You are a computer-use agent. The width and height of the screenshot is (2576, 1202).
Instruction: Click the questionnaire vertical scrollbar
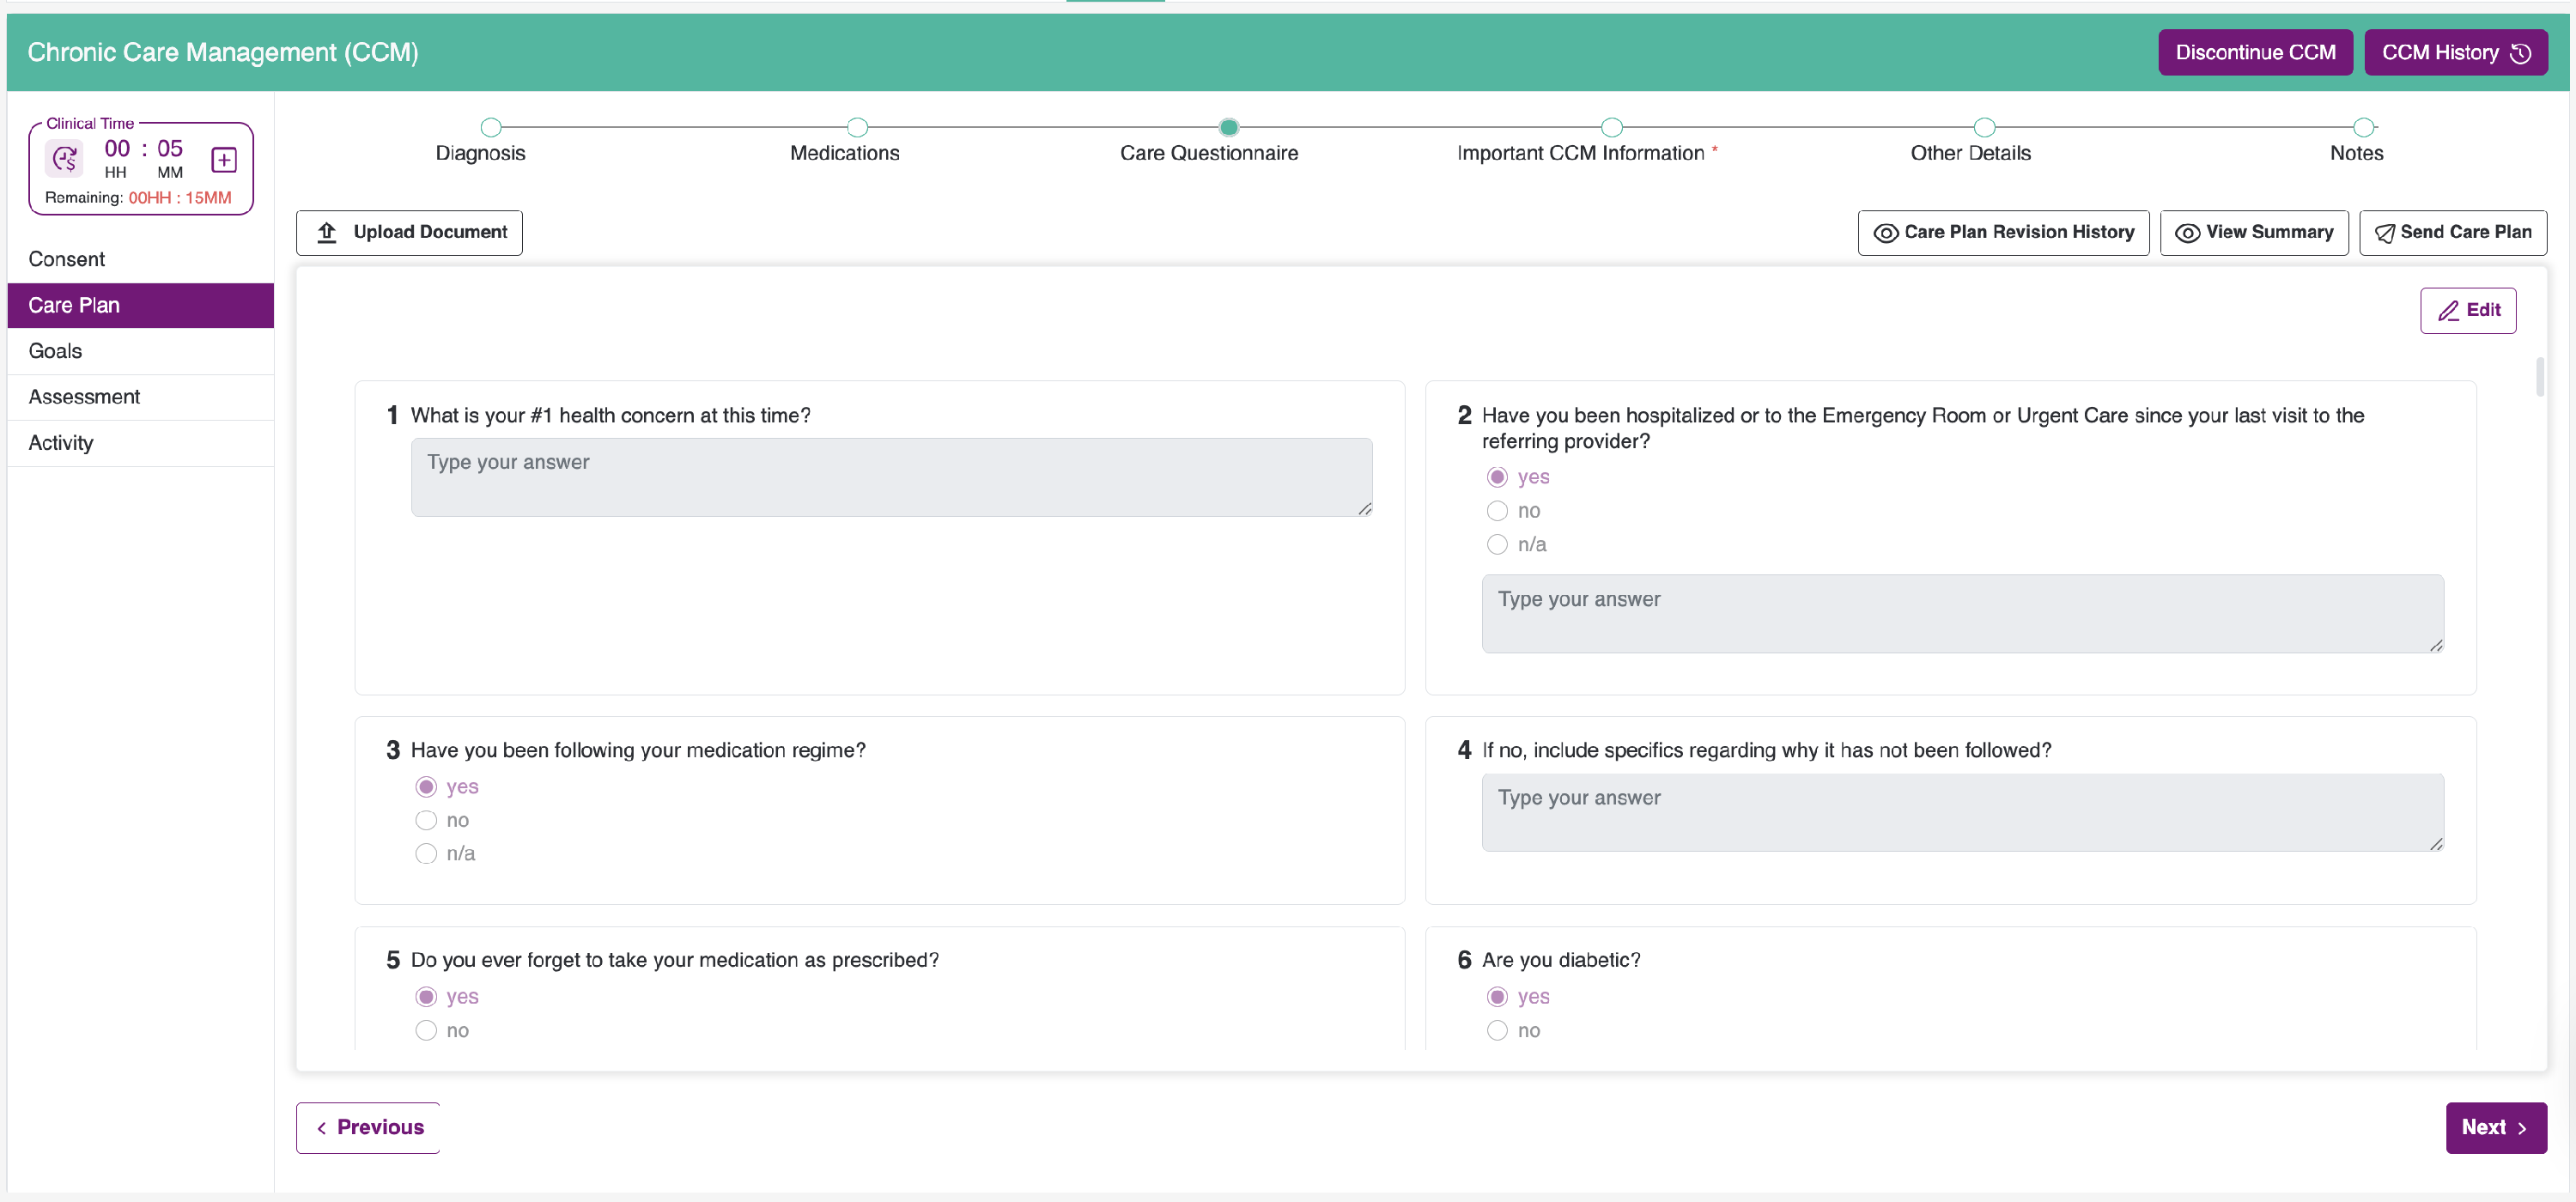point(2539,377)
